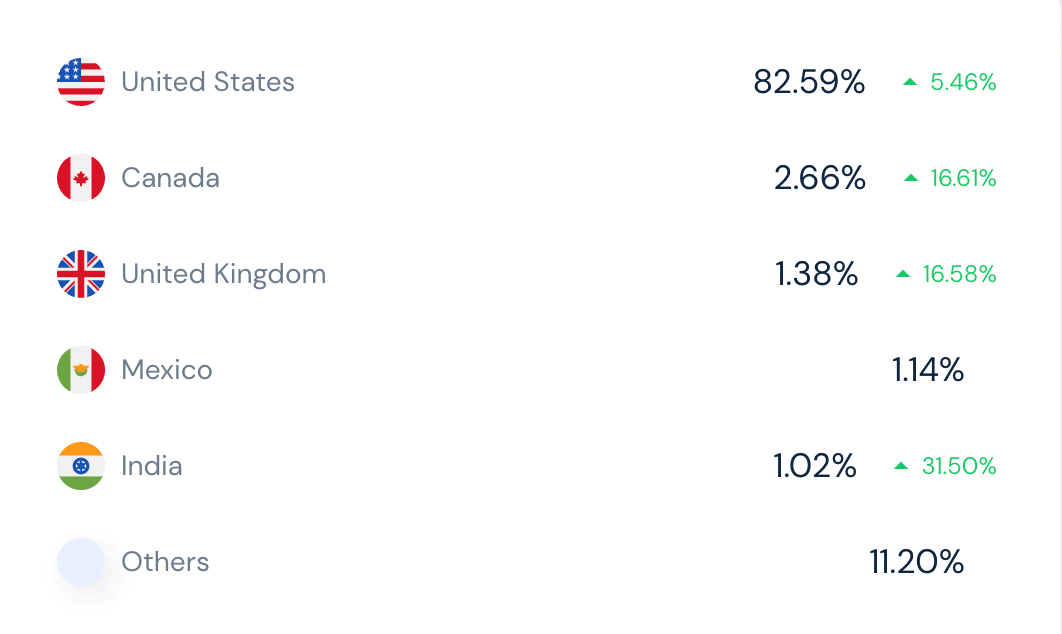This screenshot has width=1062, height=634.
Task: Click the 2.66% traffic share value
Action: pyautogui.click(x=820, y=178)
